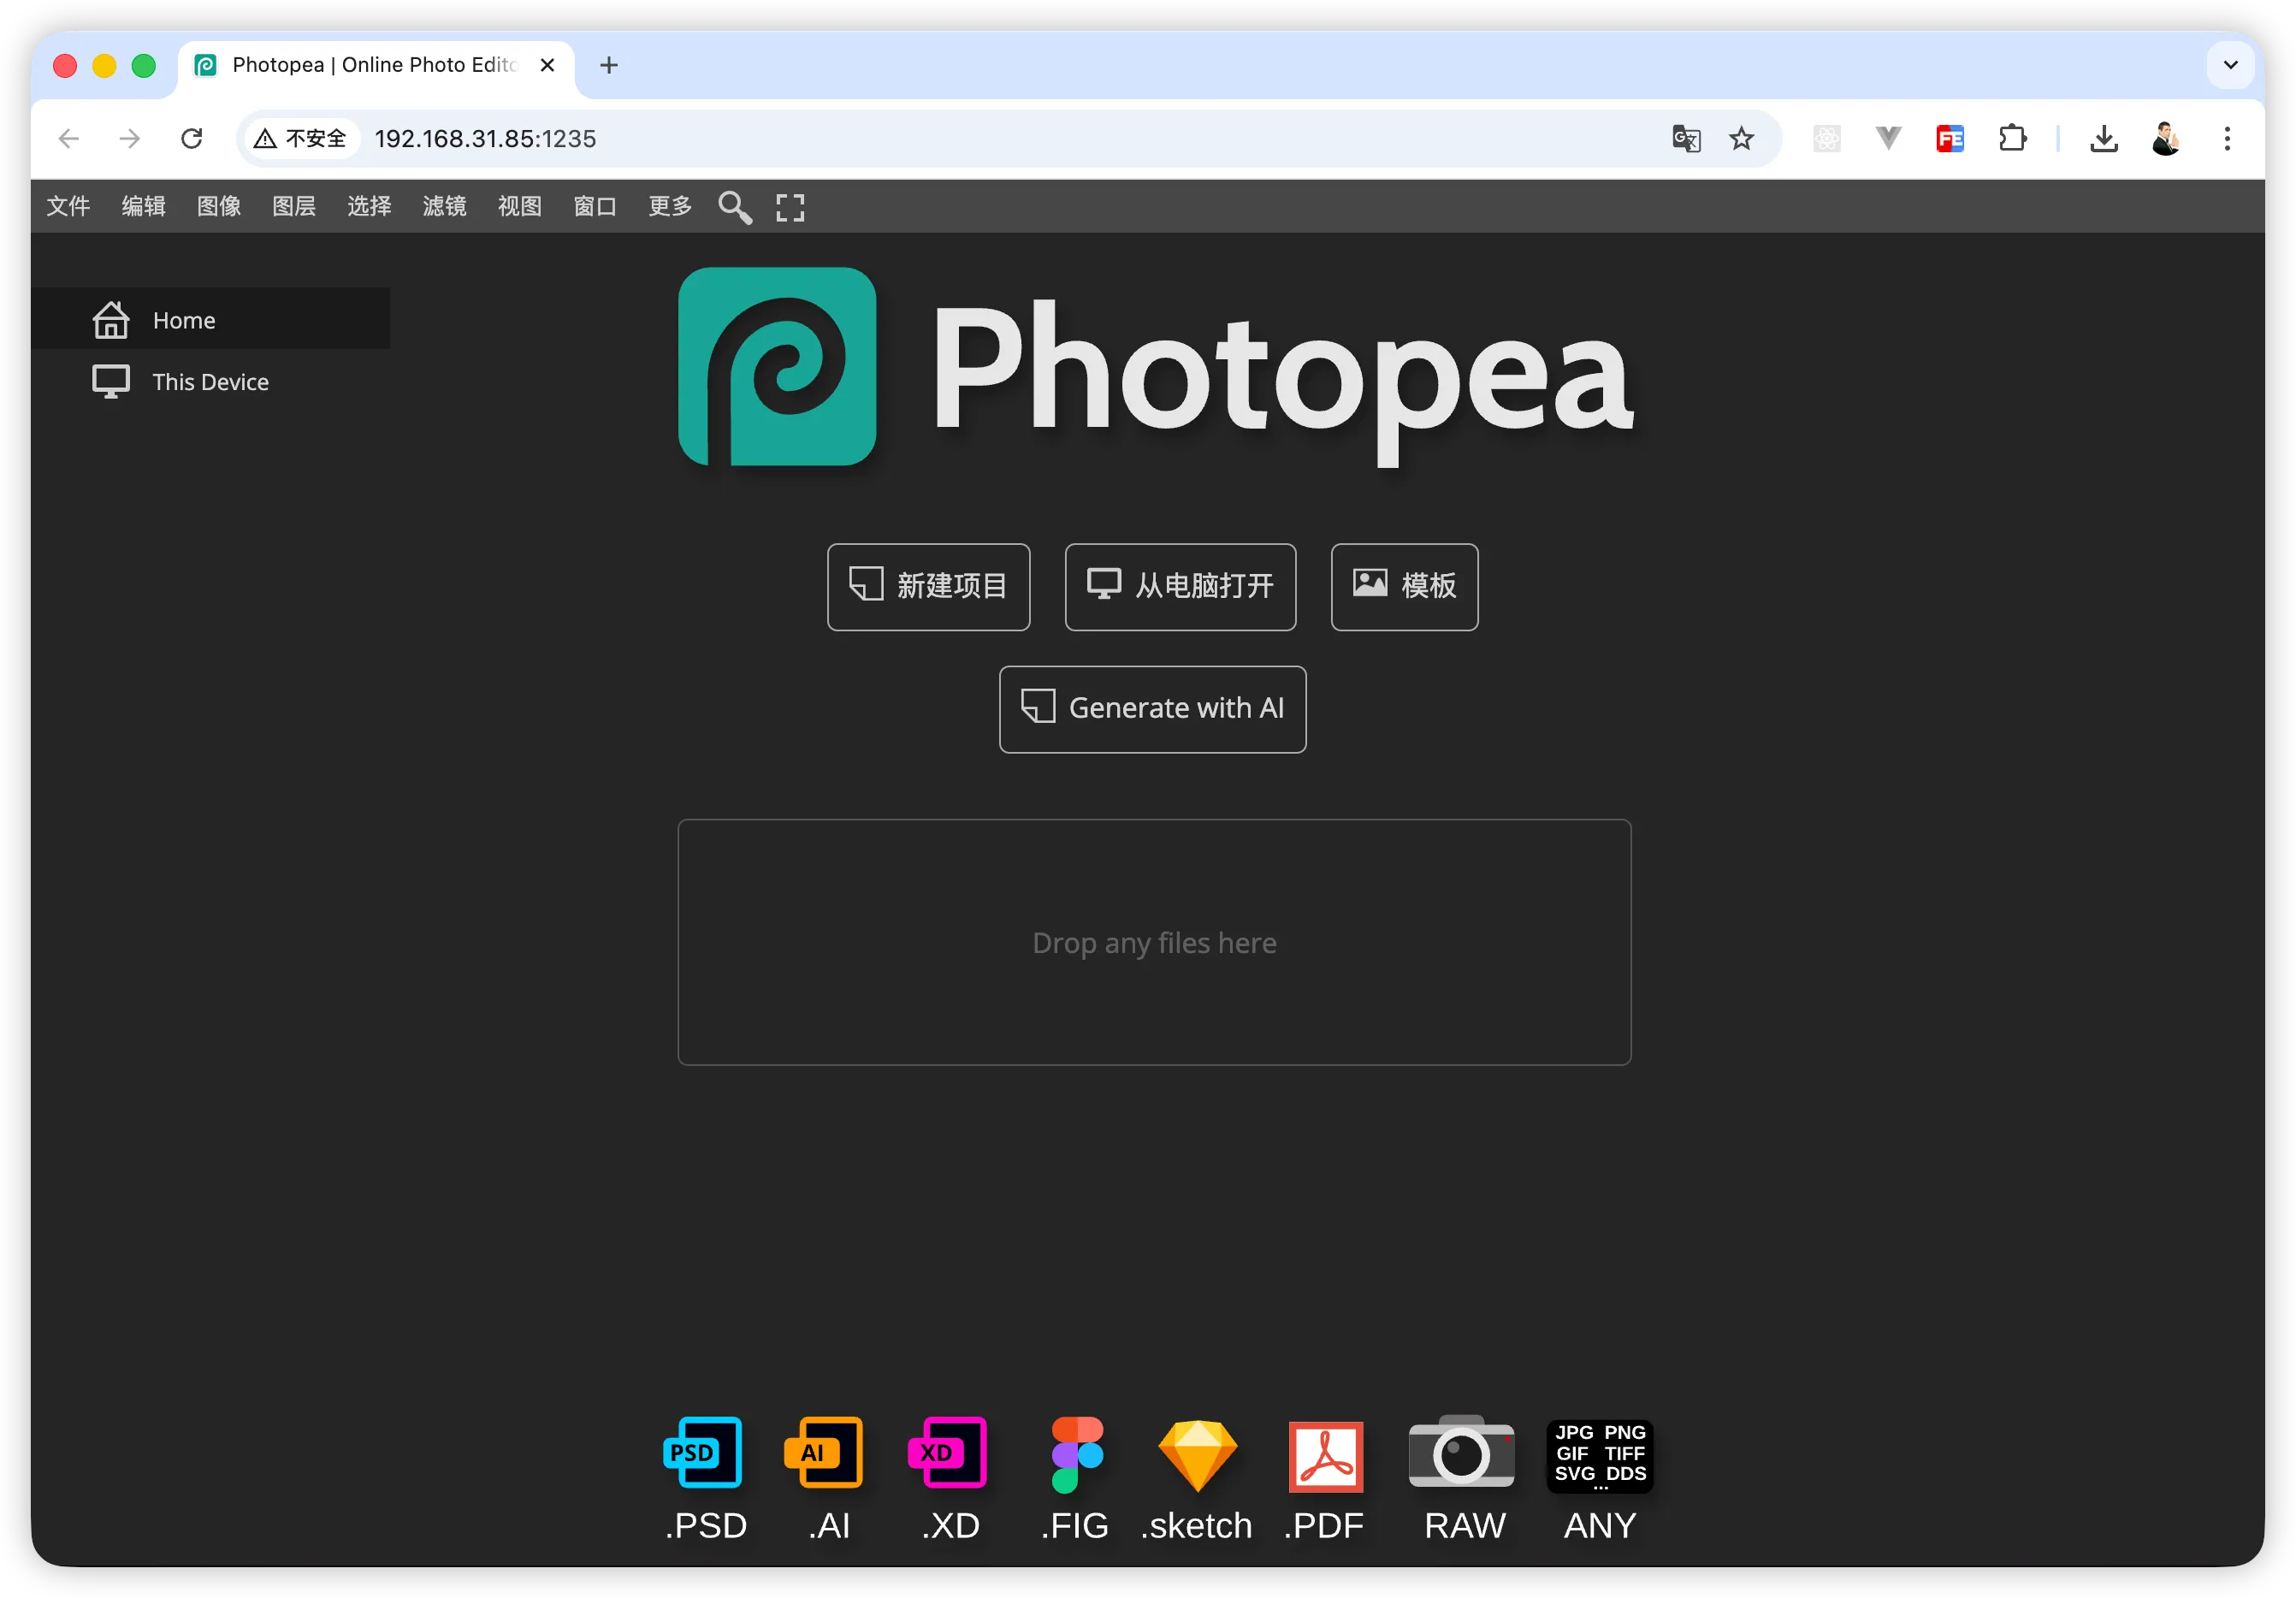Click the Generate with AI button
Image resolution: width=2296 pixels, height=1598 pixels.
pyautogui.click(x=1152, y=709)
